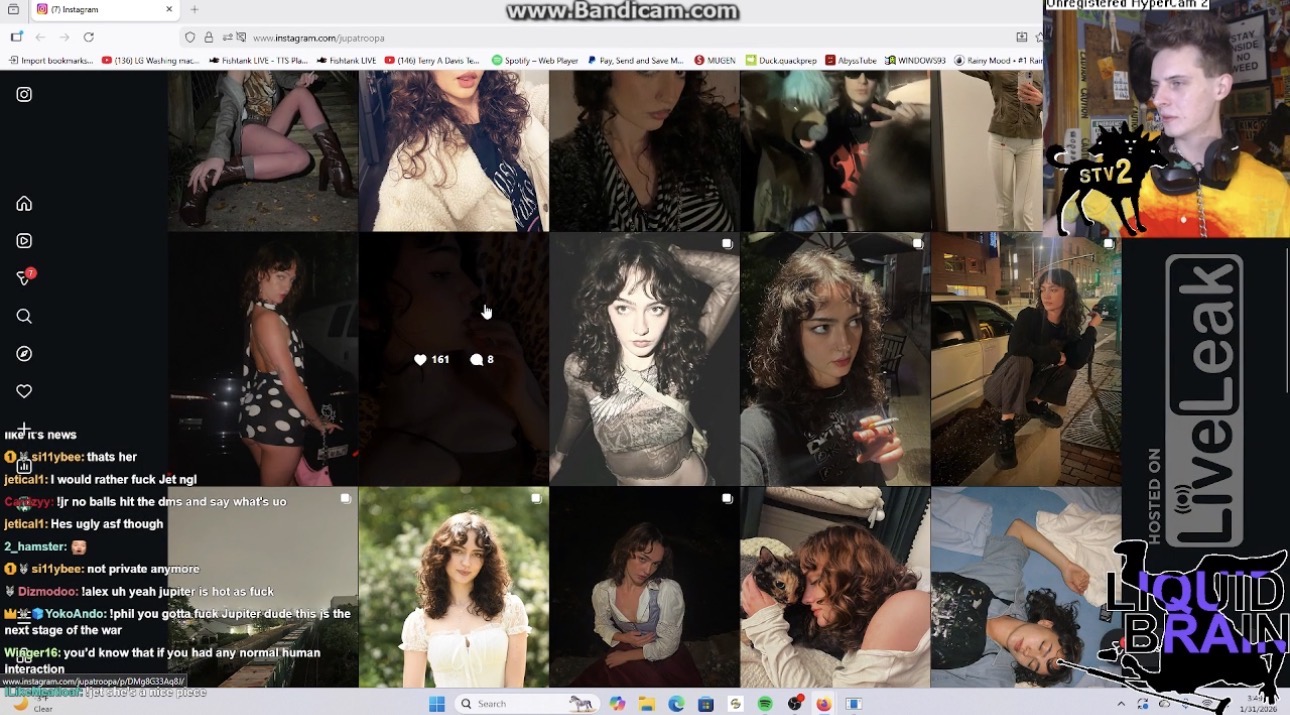Open post of woman with cat
This screenshot has width=1290, height=715.
click(x=835, y=587)
